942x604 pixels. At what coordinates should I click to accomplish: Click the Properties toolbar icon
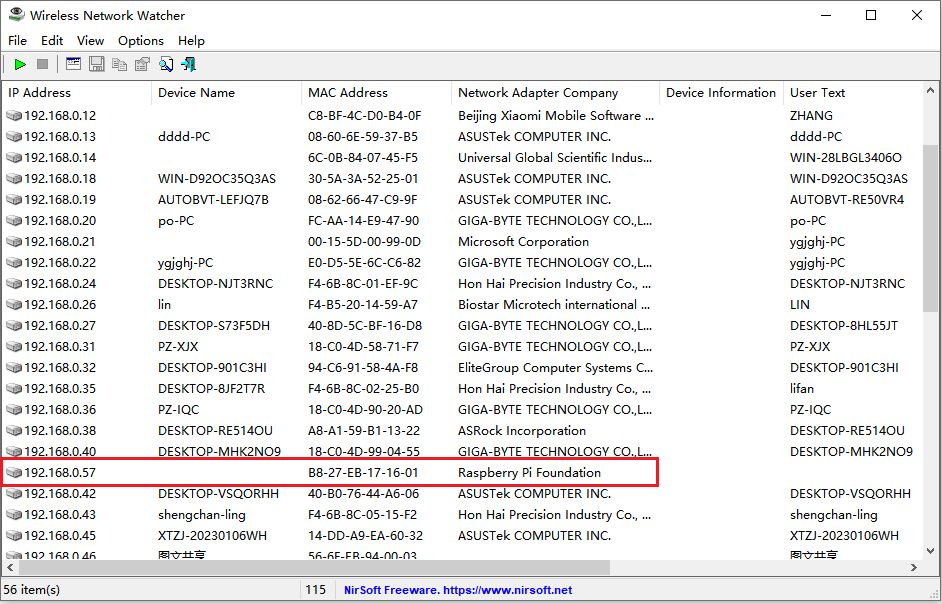point(143,64)
